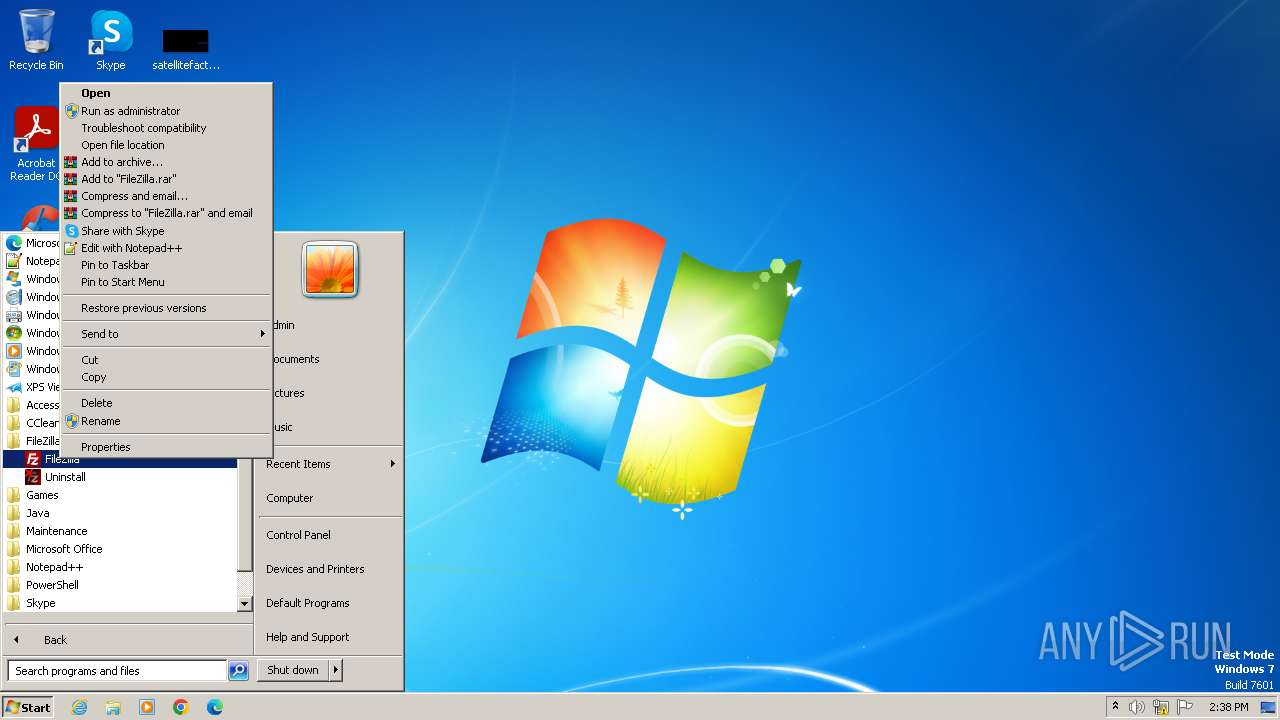The width and height of the screenshot is (1280, 720).
Task: Expand Recent Items submenu
Action: pyautogui.click(x=330, y=464)
